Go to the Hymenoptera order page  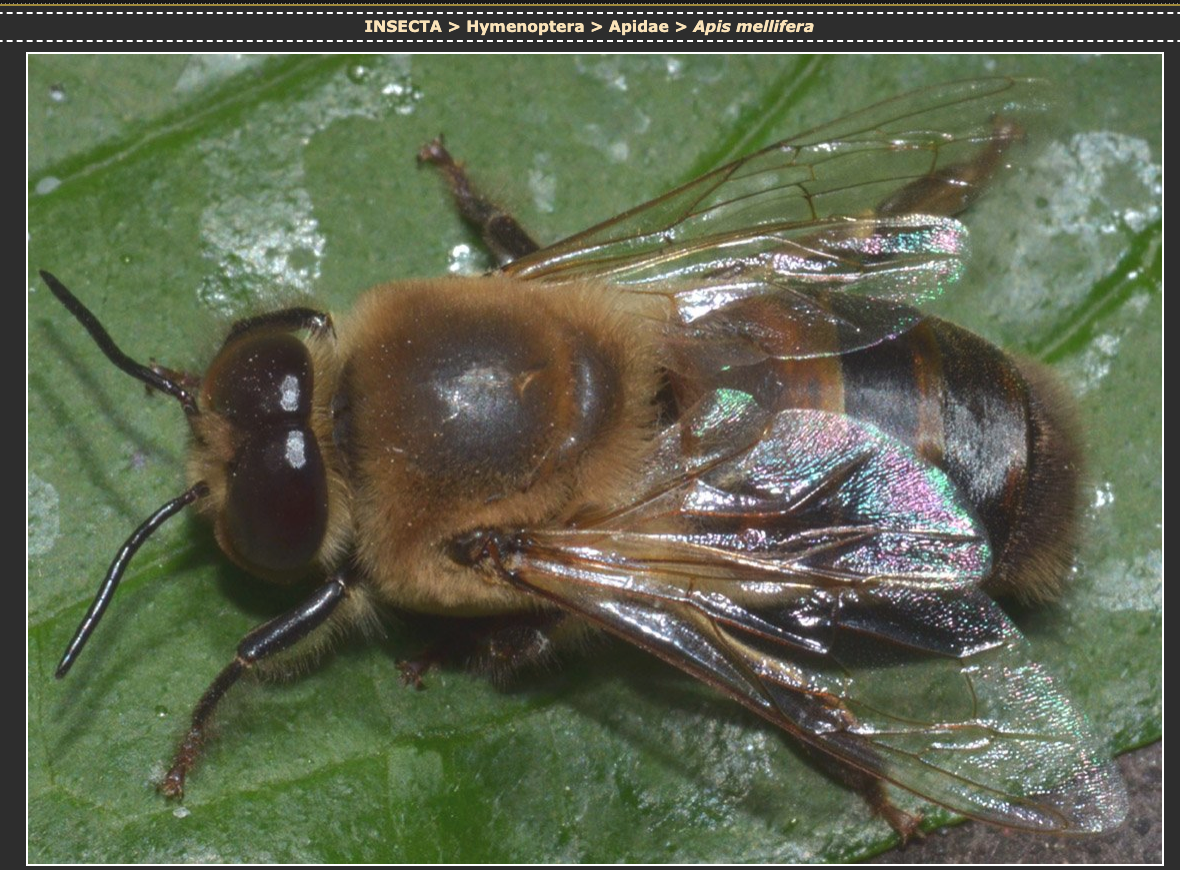point(525,26)
